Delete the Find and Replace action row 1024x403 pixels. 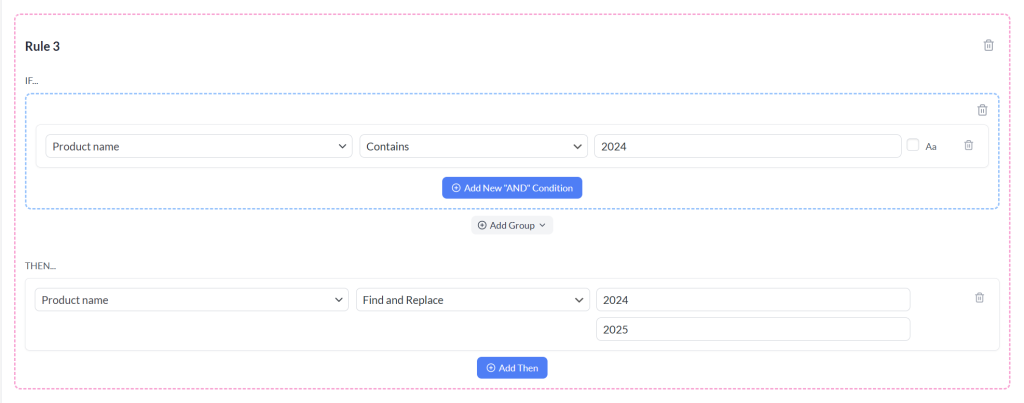click(979, 297)
